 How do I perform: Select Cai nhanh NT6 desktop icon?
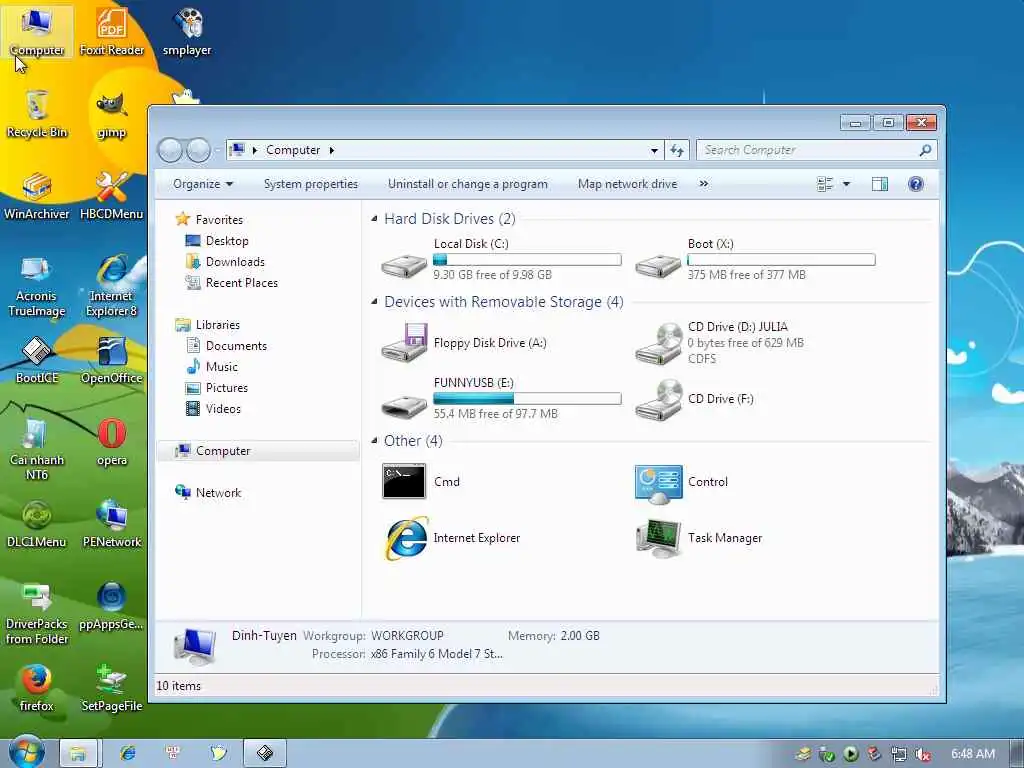37,450
